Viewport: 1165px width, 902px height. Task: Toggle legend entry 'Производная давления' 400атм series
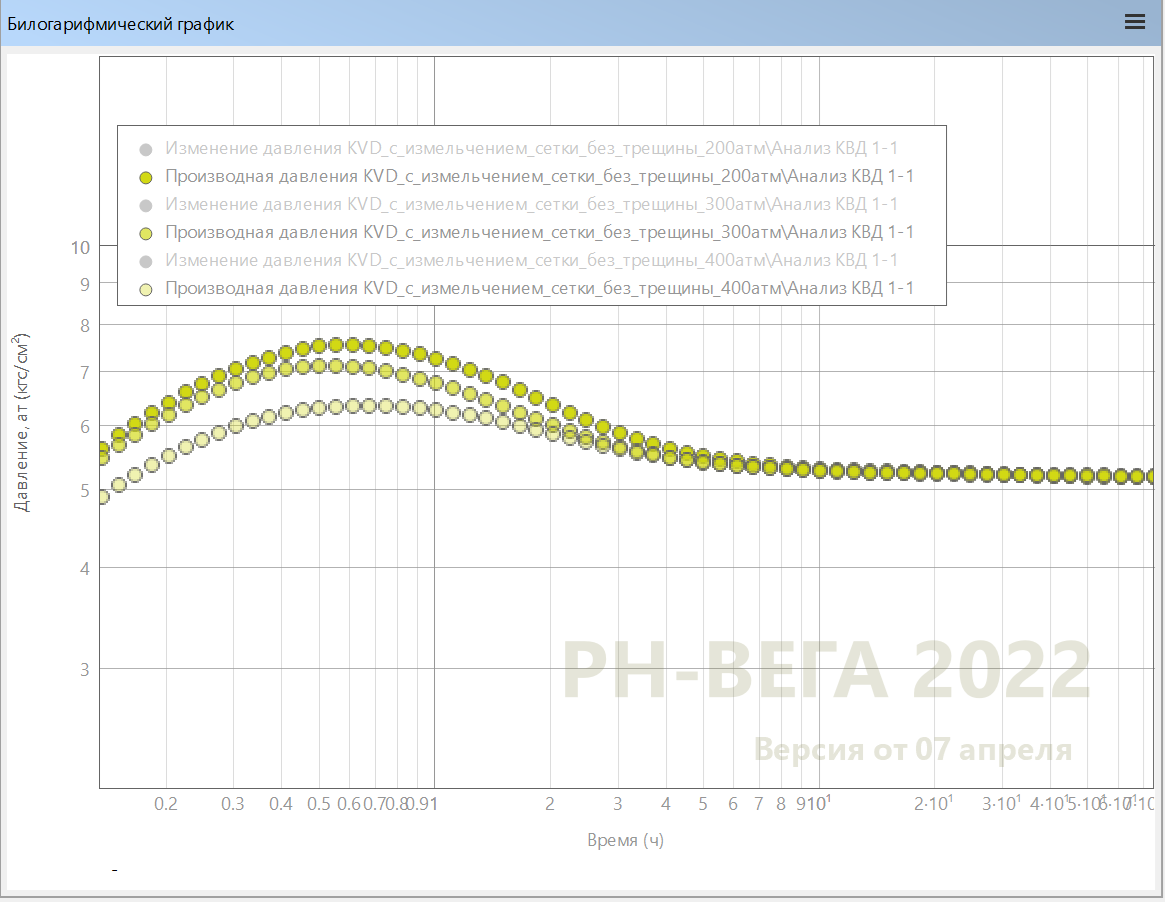(x=526, y=288)
